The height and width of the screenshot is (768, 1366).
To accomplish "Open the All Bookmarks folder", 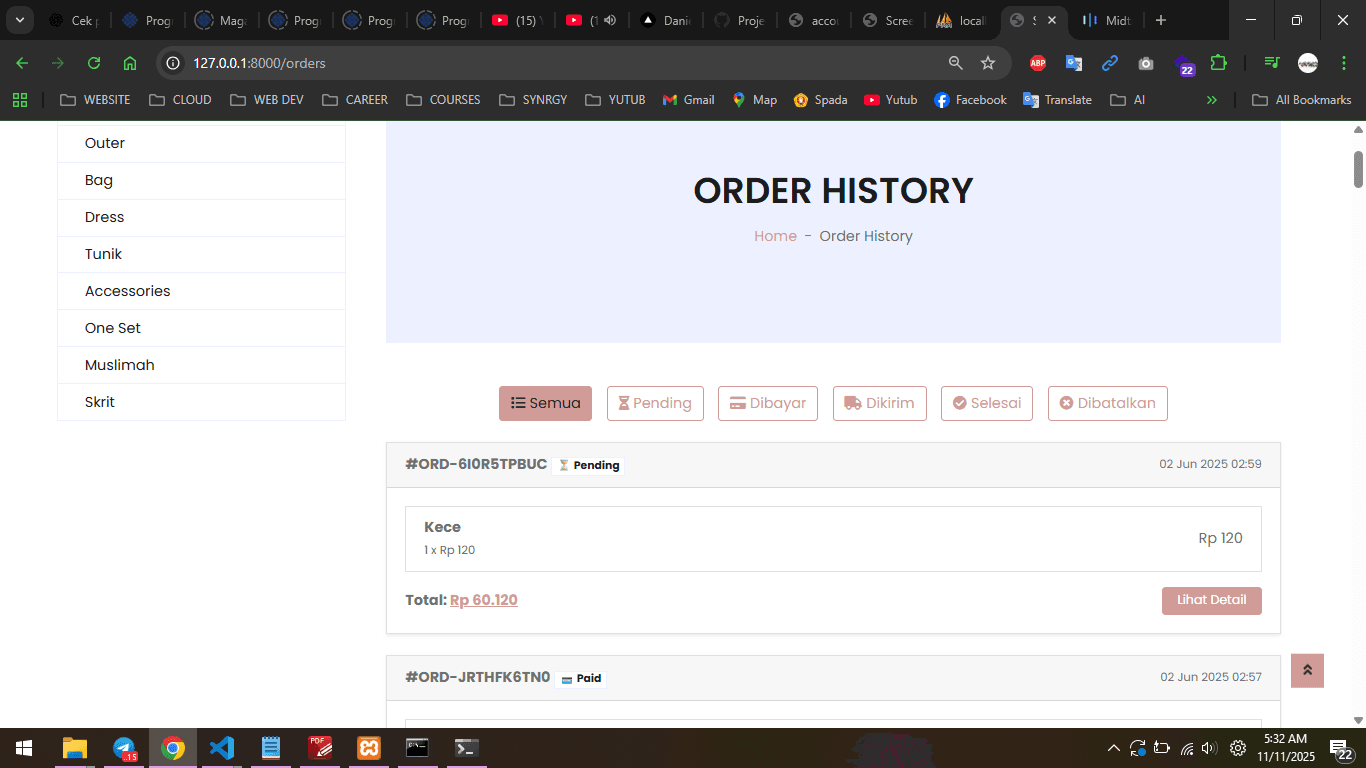I will pyautogui.click(x=1301, y=99).
